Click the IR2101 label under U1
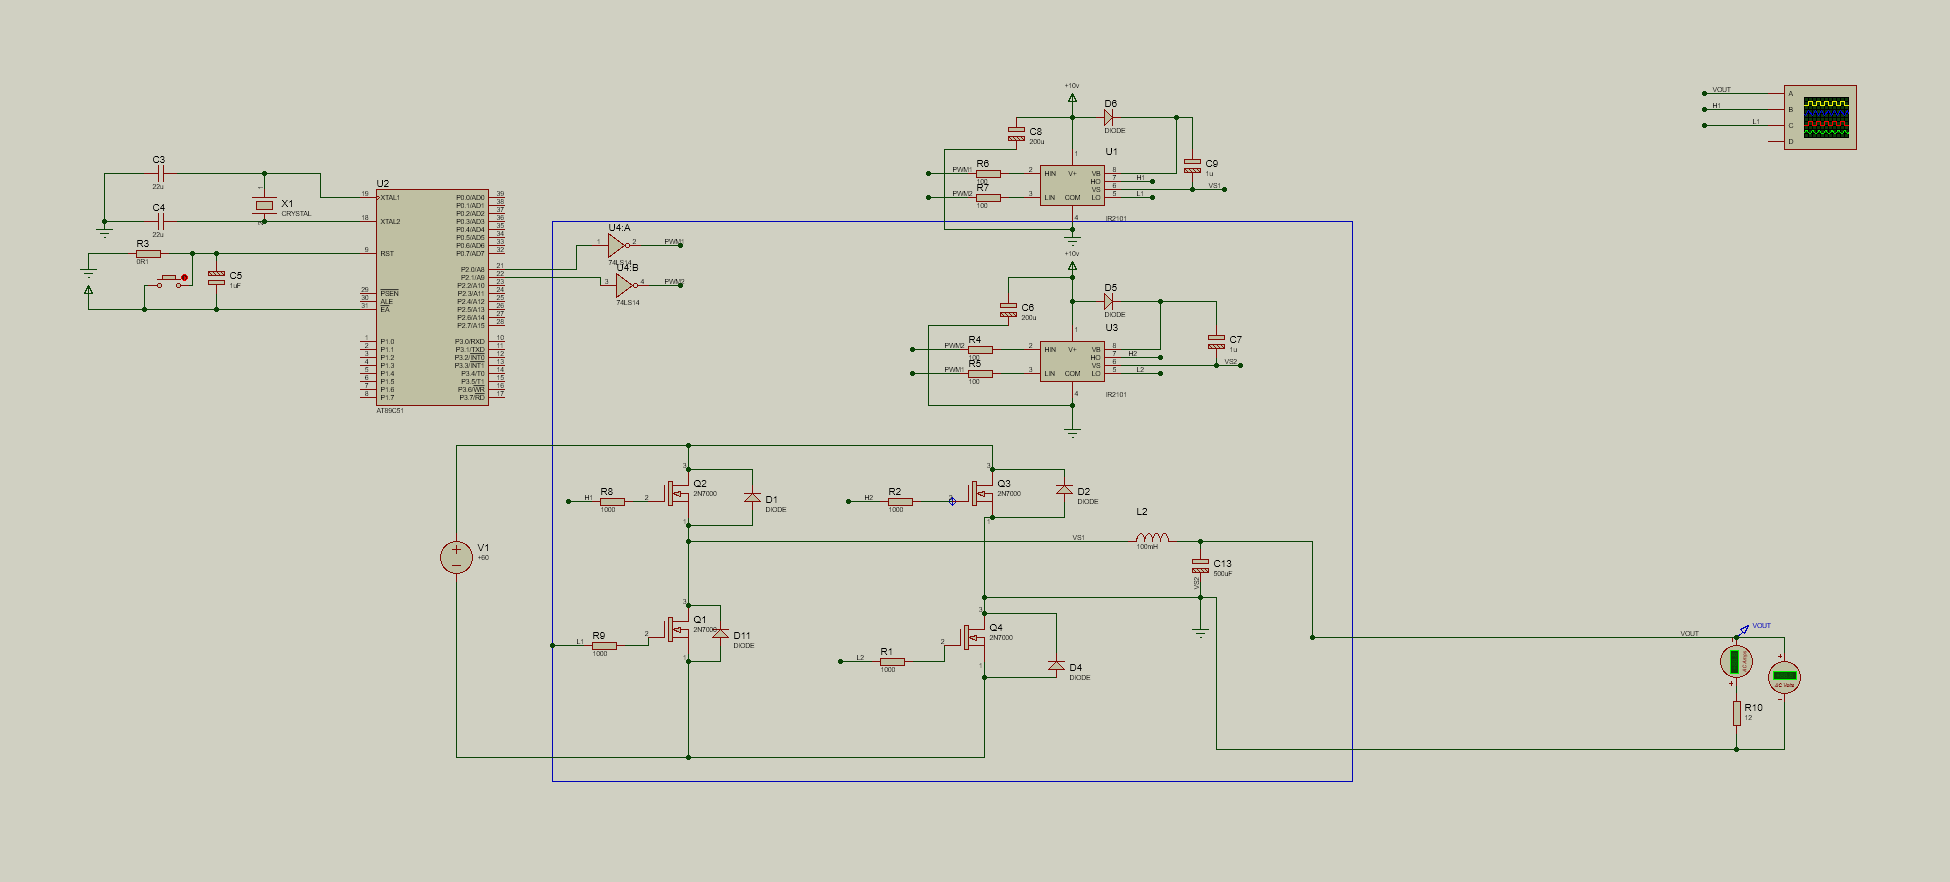This screenshot has width=1950, height=882. pos(1116,219)
